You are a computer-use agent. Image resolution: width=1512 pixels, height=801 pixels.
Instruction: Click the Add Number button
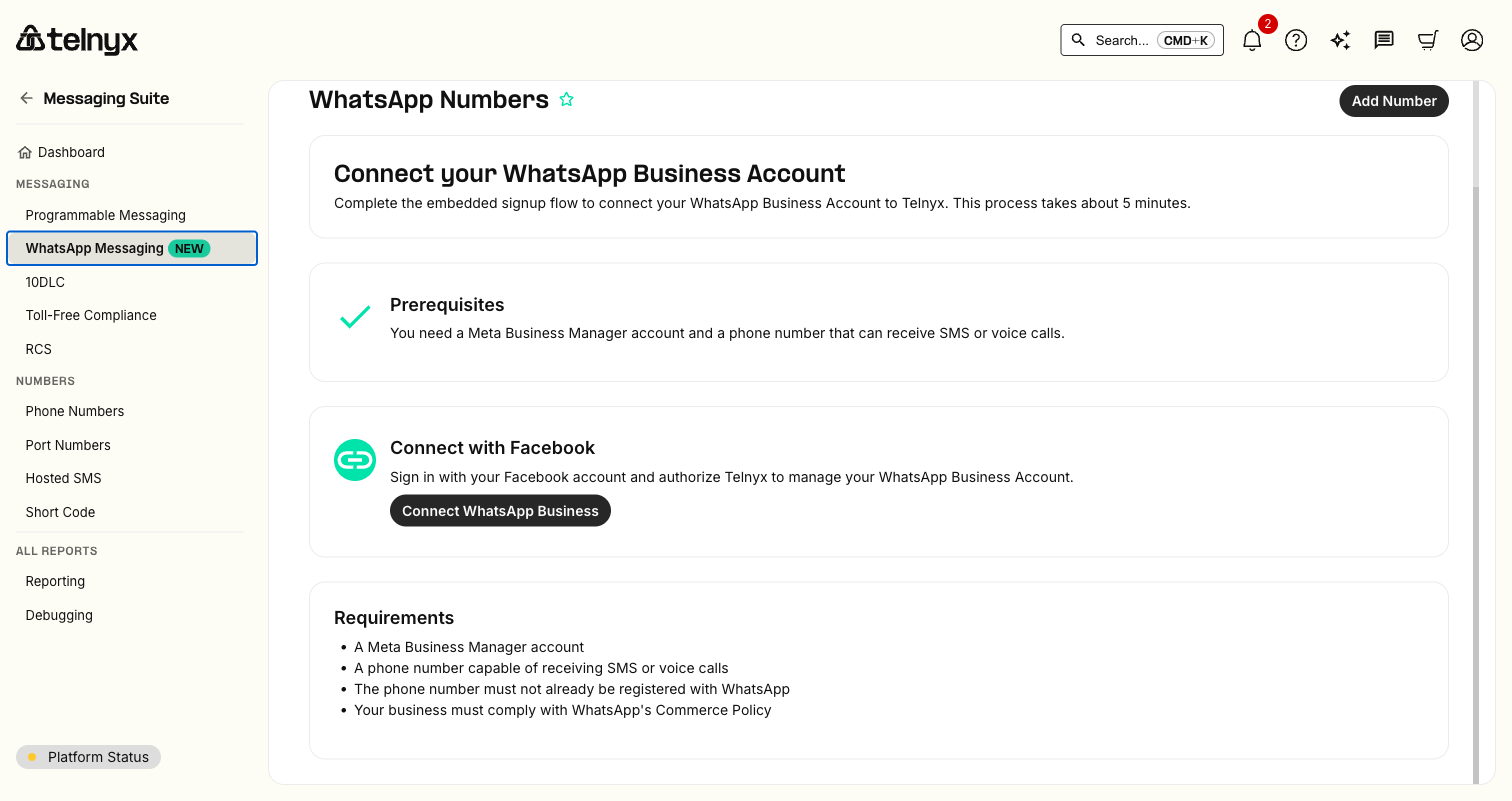(x=1394, y=101)
